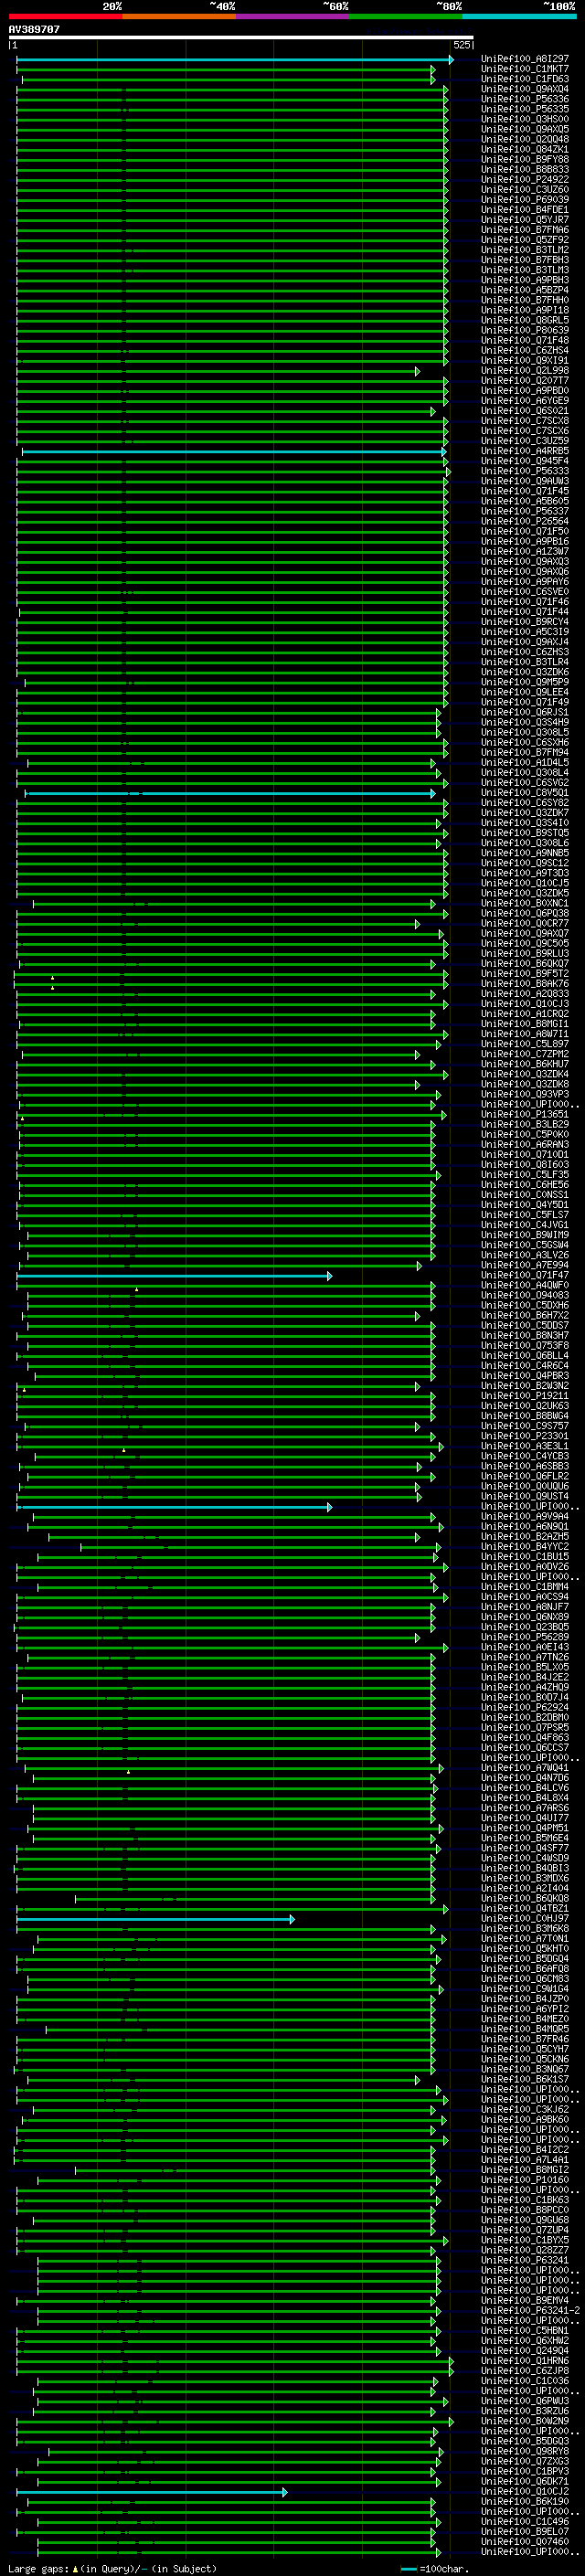
Task: Click the cyan alignment bar for C8V501
Action: pyautogui.click(x=230, y=794)
